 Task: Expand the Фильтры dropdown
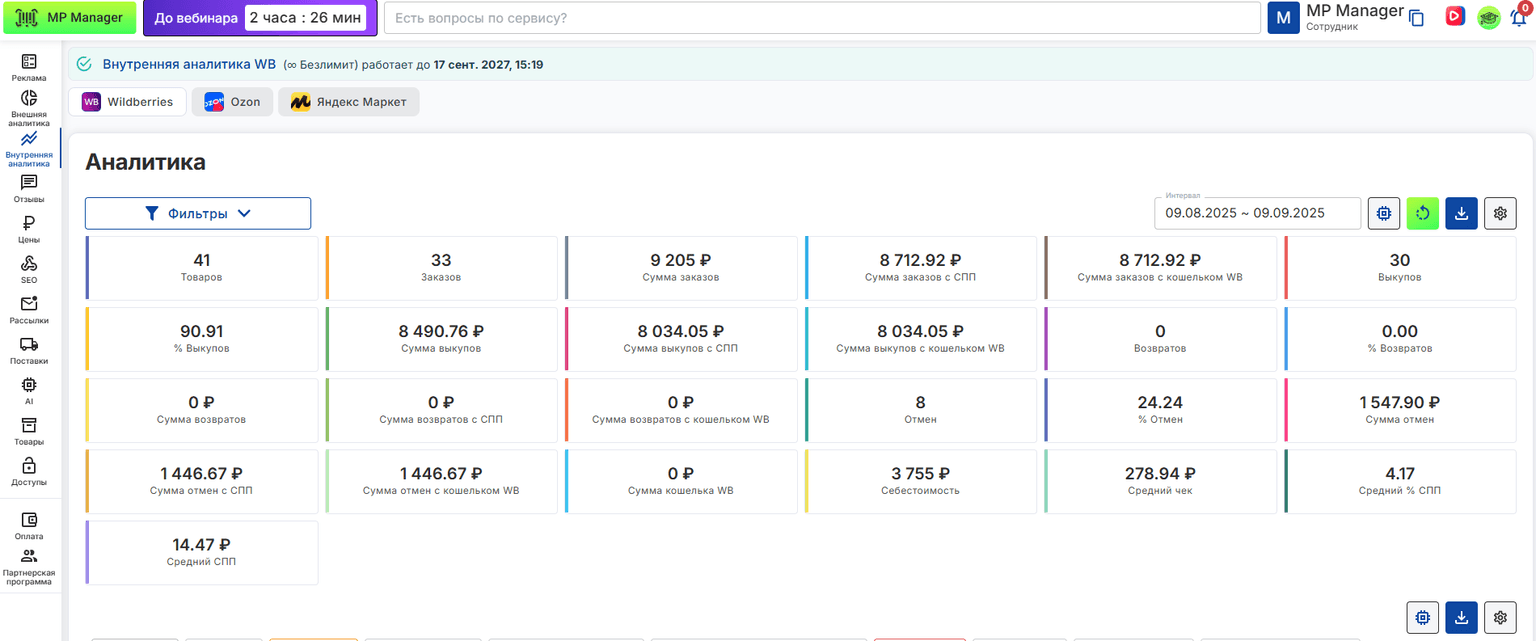(198, 213)
